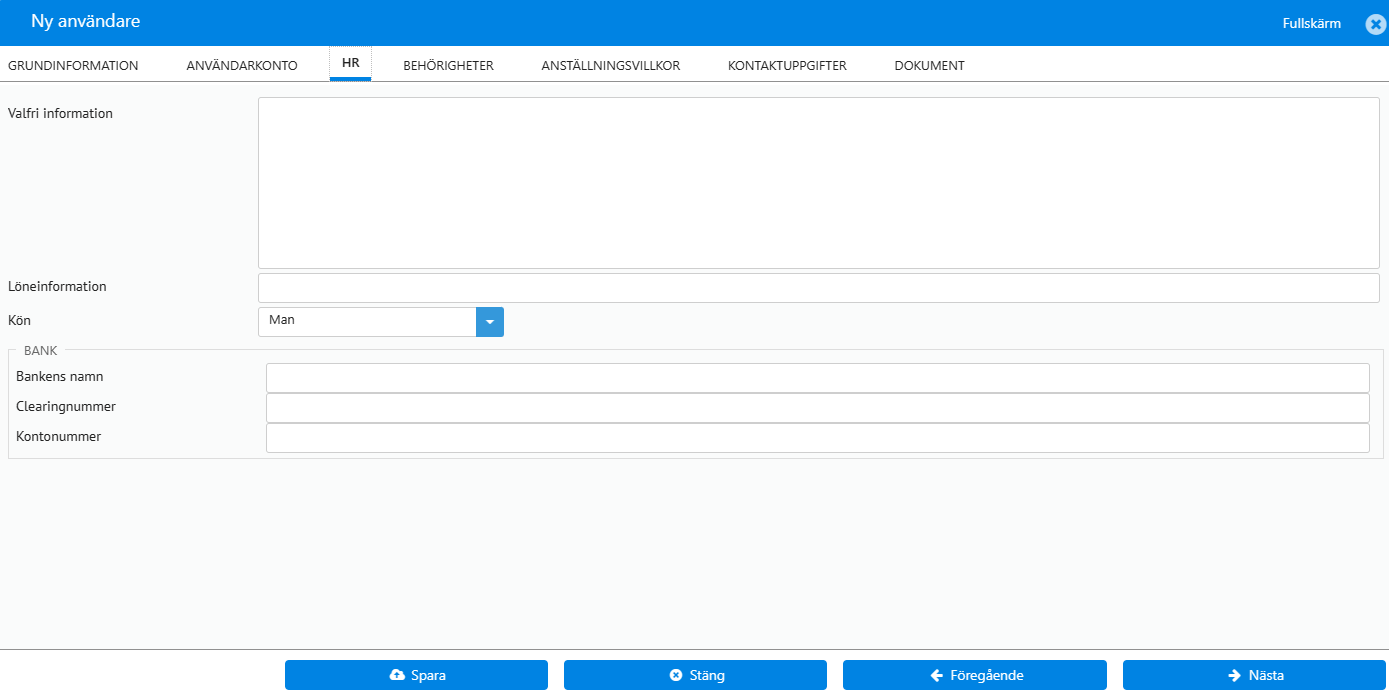
Task: Open the Kön dropdown arrow
Action: (x=490, y=322)
